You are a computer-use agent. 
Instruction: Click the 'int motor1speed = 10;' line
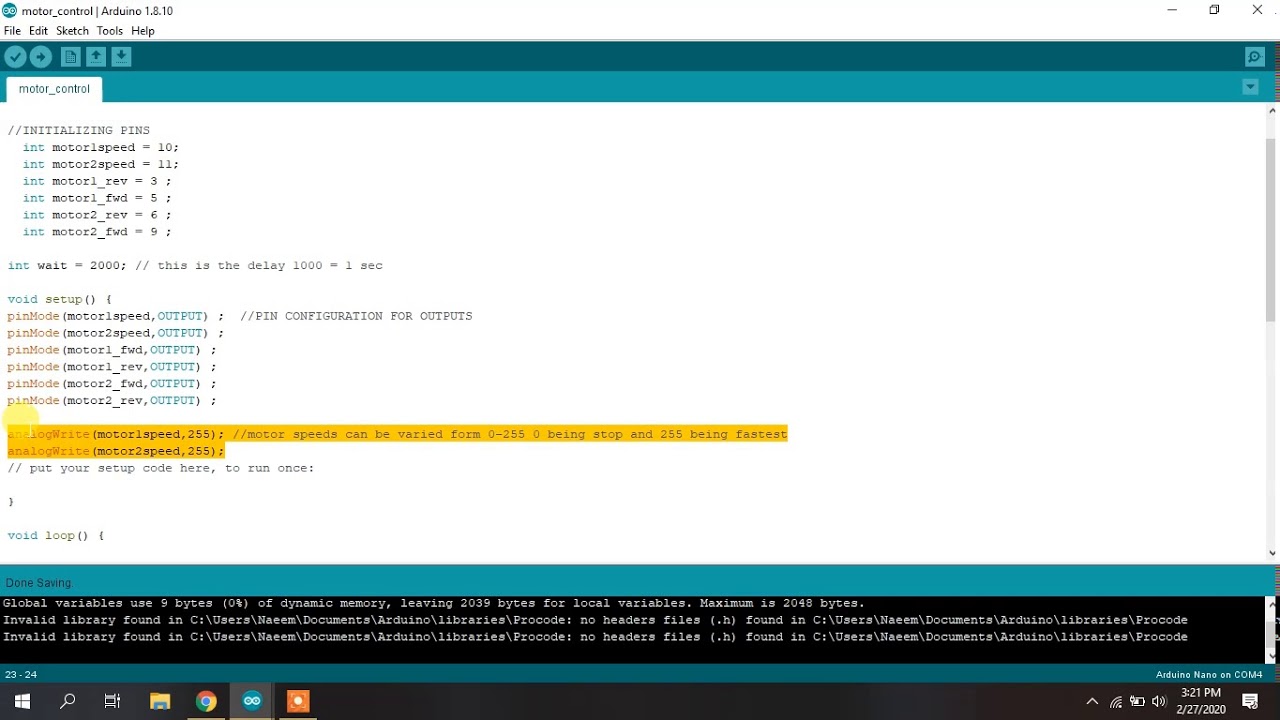coord(101,147)
